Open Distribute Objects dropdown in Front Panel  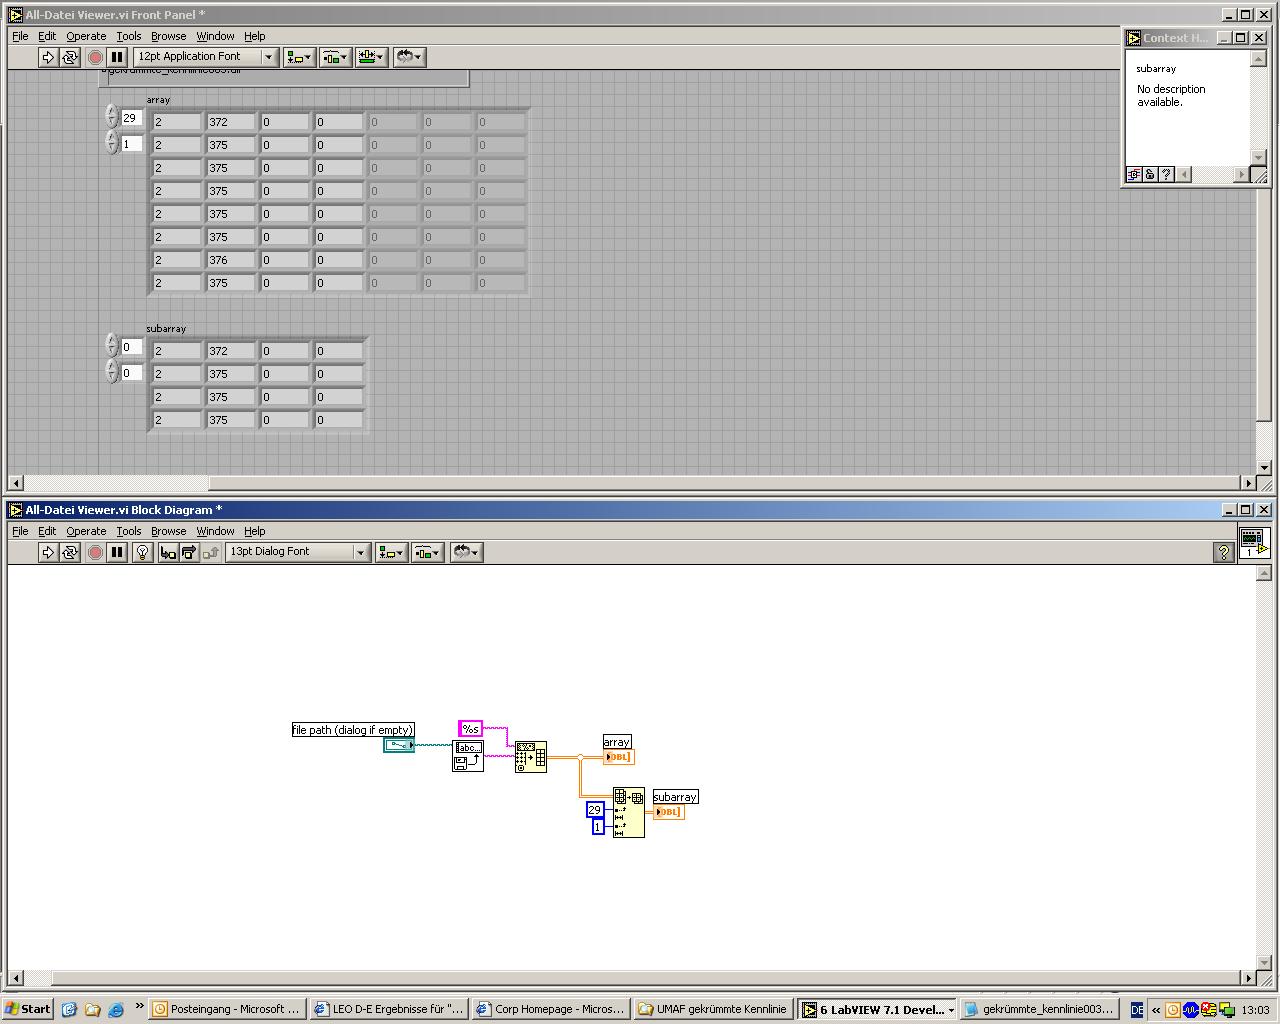pyautogui.click(x=335, y=57)
